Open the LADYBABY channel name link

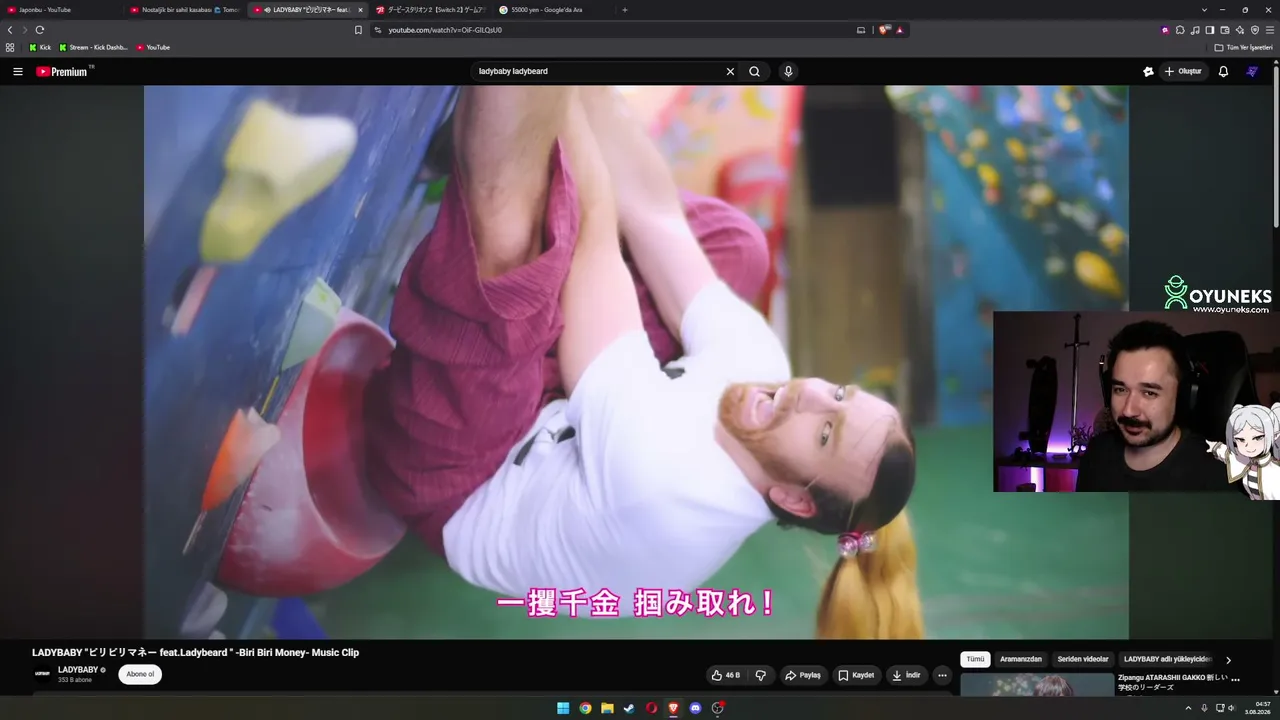point(78,670)
